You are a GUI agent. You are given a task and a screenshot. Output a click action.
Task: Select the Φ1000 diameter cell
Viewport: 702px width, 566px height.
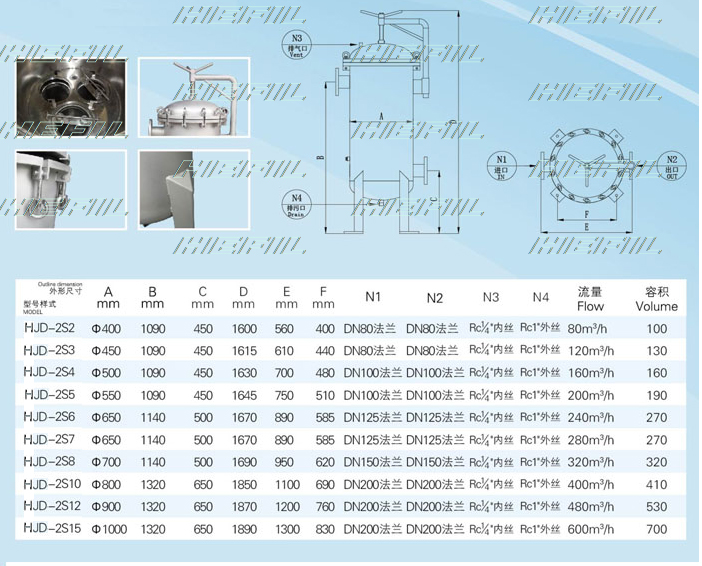[109, 529]
